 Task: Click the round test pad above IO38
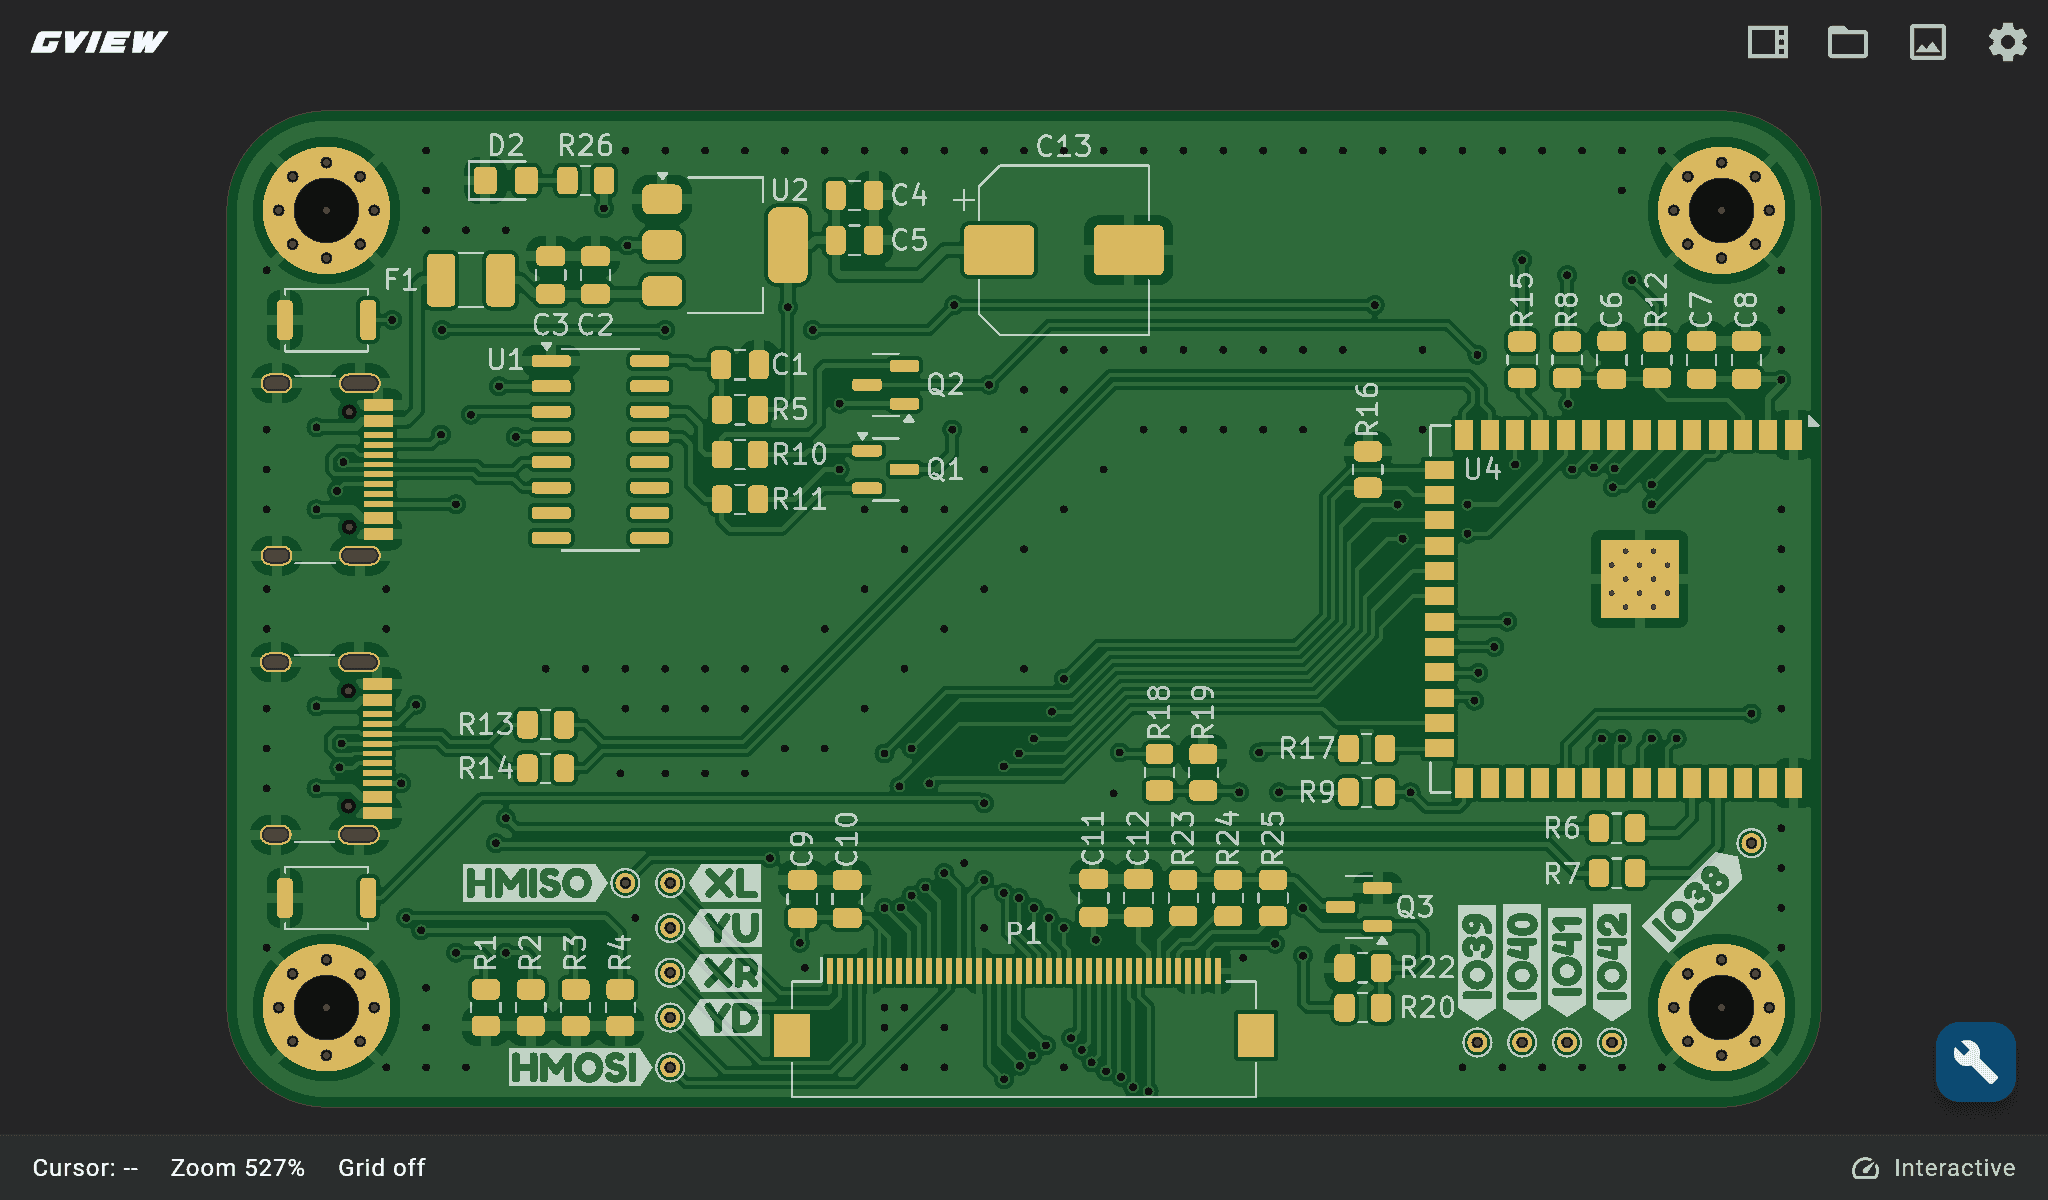tap(1751, 842)
